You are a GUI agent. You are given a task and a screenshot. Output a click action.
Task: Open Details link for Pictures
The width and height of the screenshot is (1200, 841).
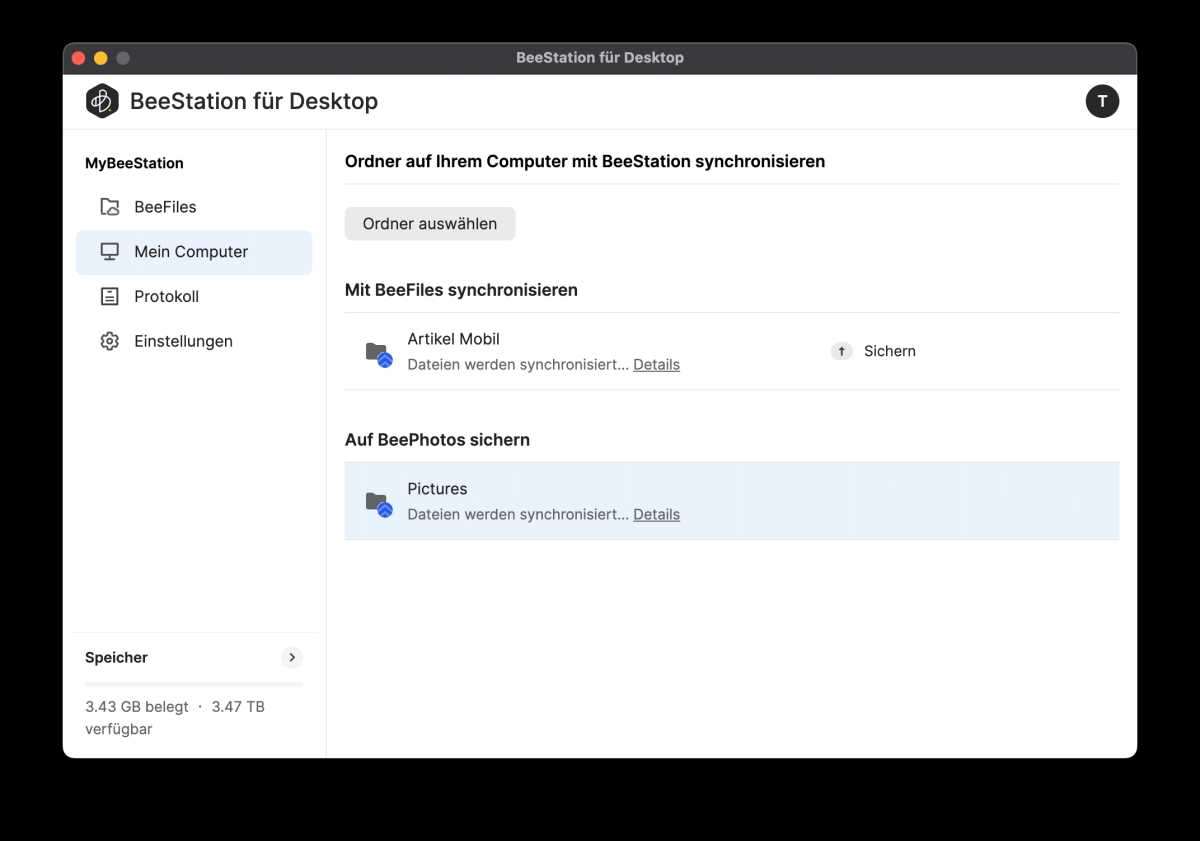tap(656, 515)
